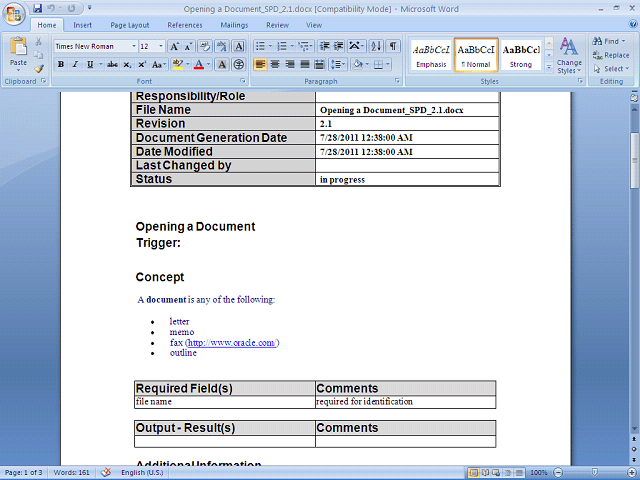The width and height of the screenshot is (640, 480).
Task: Click the Words: 161 status indicator
Action: 71,473
